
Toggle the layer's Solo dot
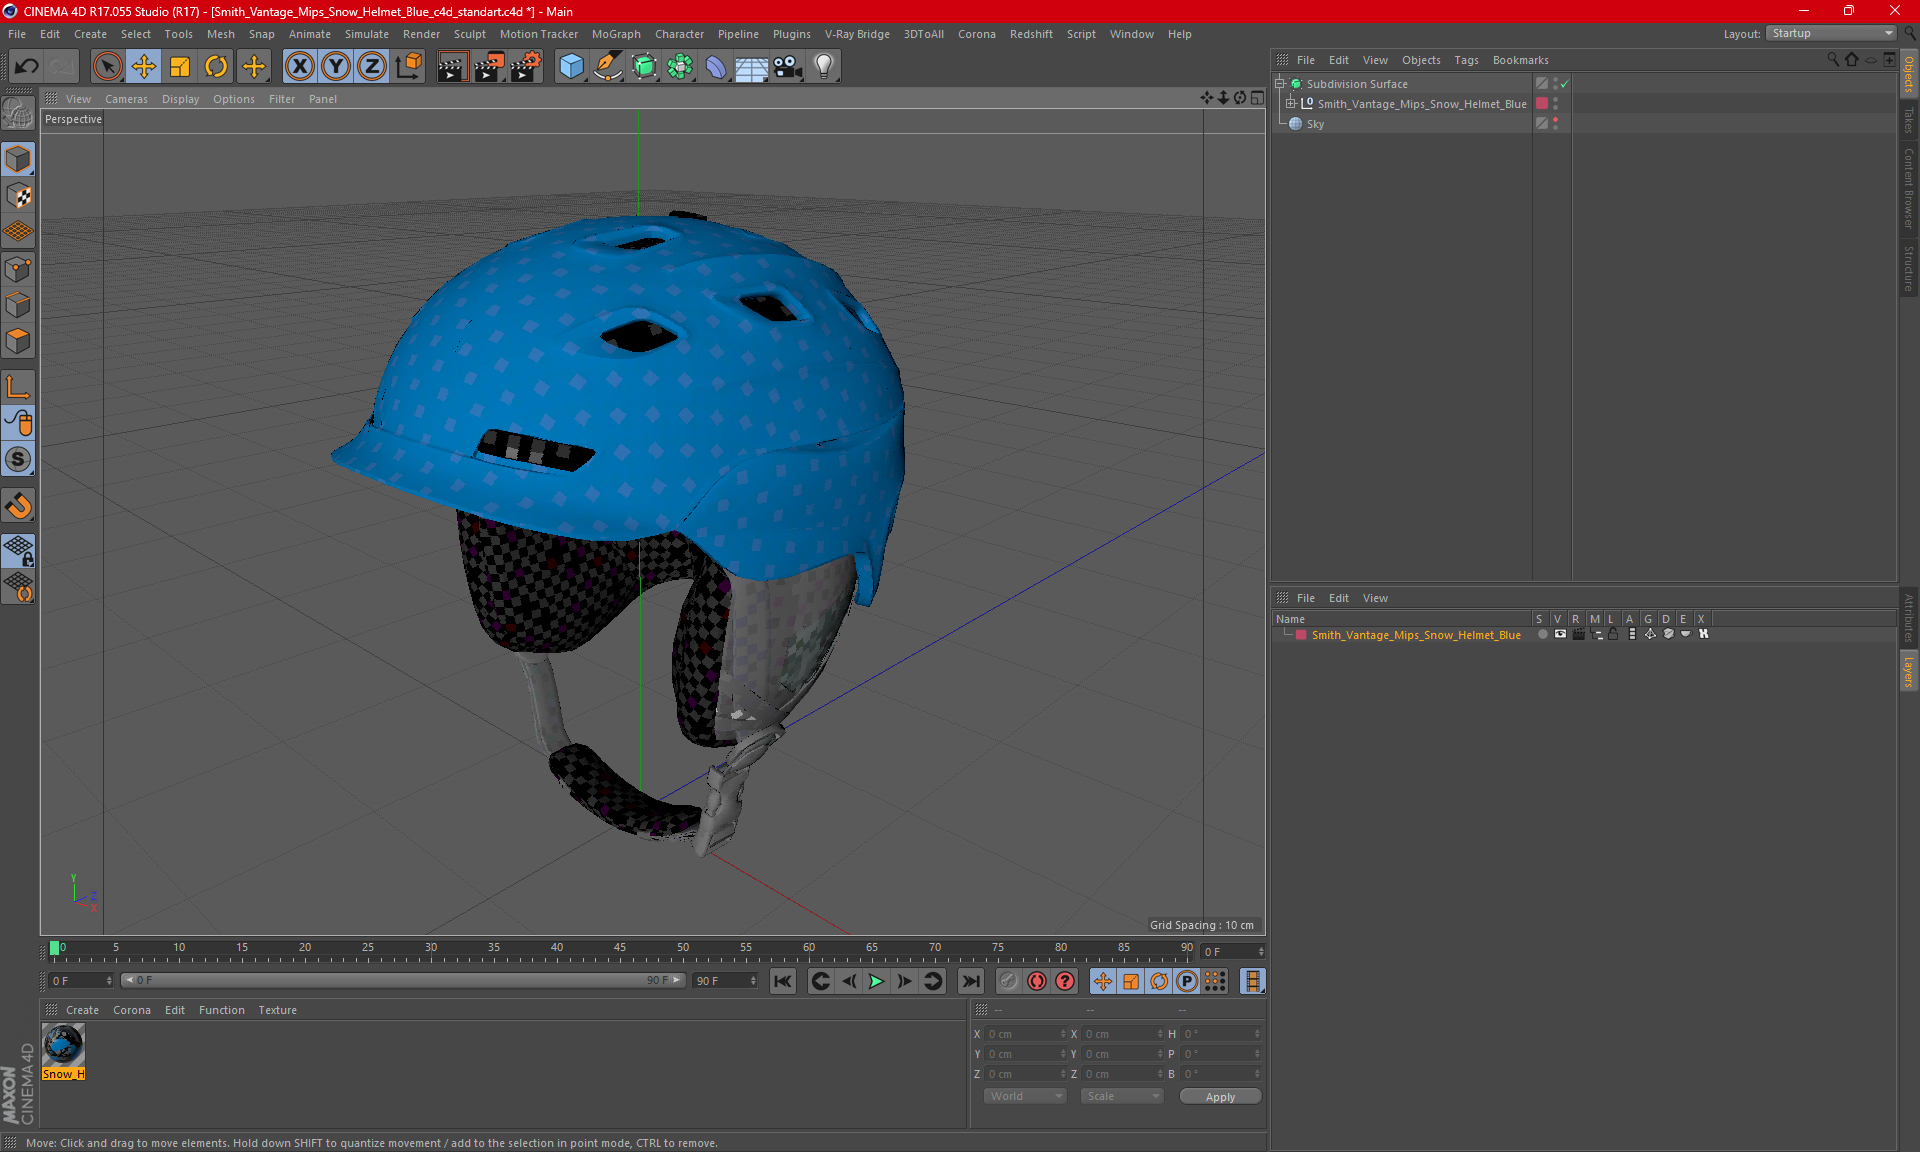(x=1542, y=634)
